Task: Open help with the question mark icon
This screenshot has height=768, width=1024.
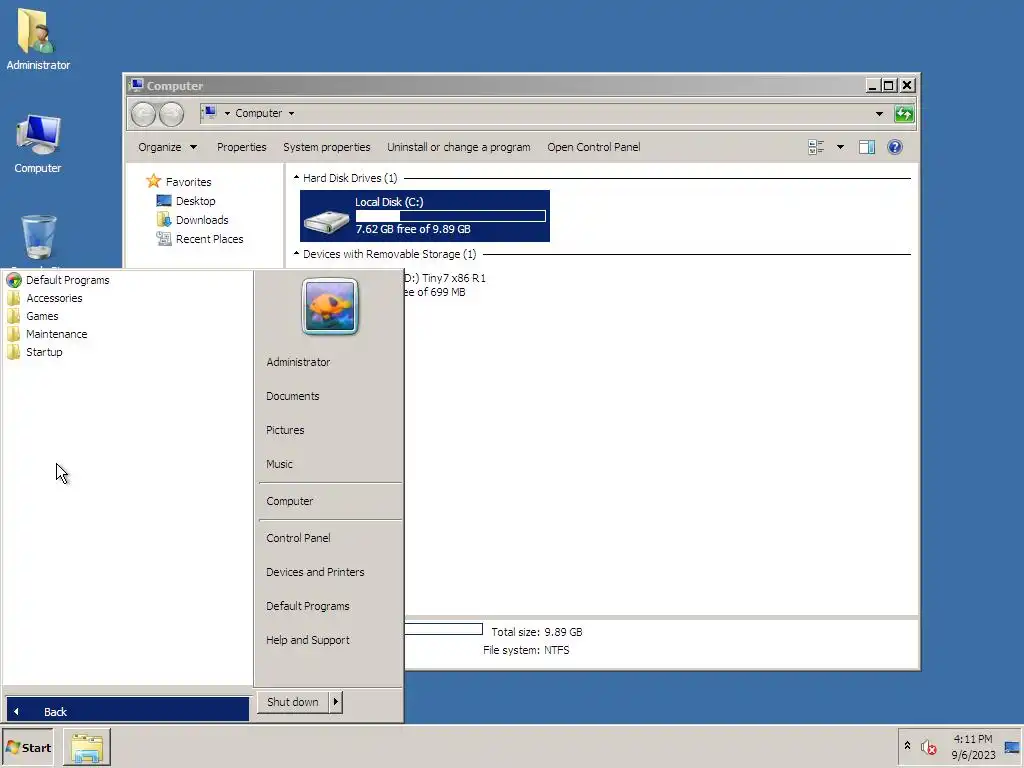Action: [x=895, y=147]
